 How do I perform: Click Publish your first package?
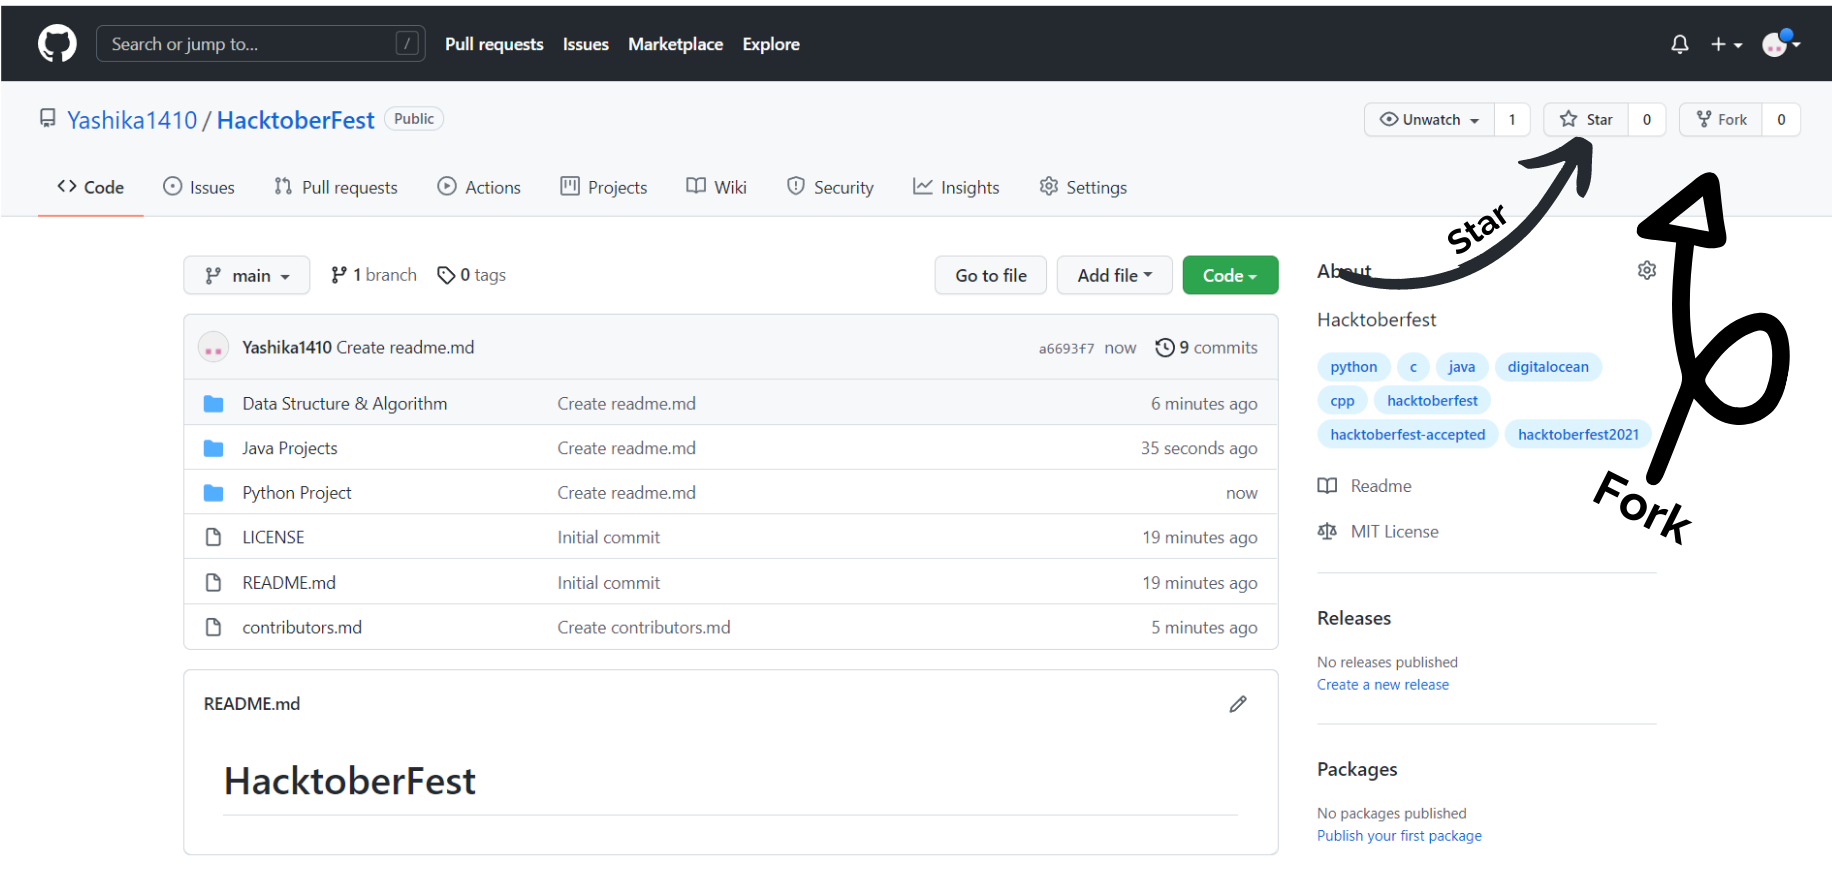click(x=1399, y=836)
